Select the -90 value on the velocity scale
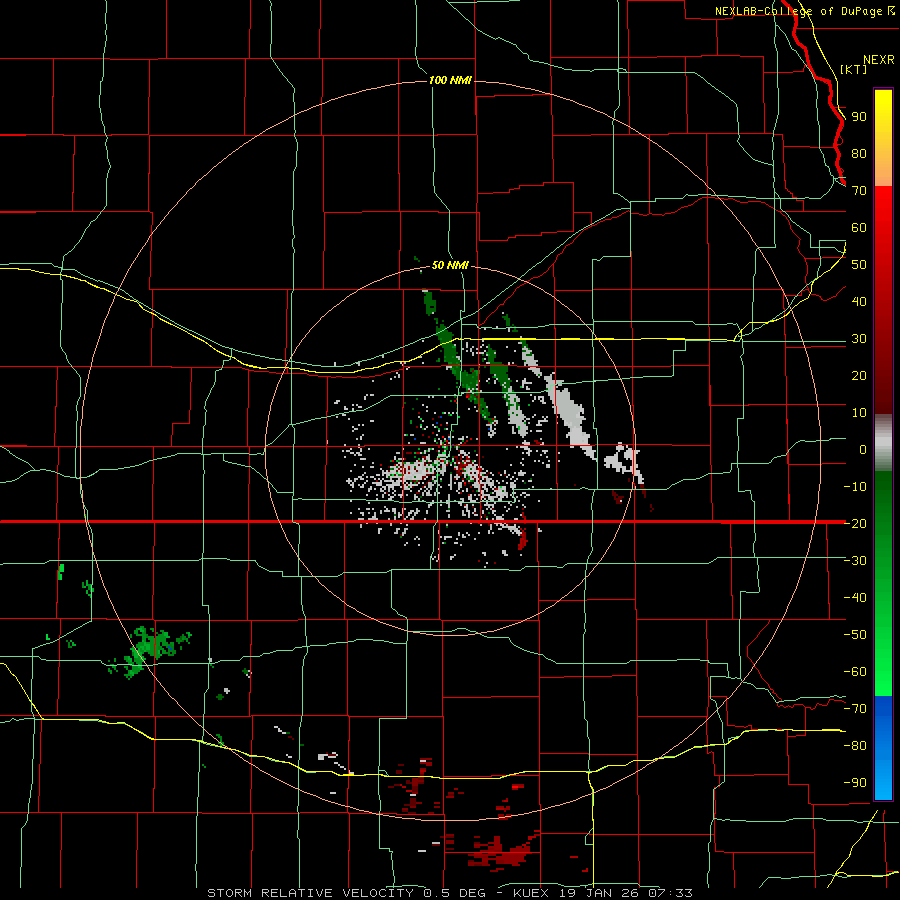The image size is (900, 900). pyautogui.click(x=855, y=783)
